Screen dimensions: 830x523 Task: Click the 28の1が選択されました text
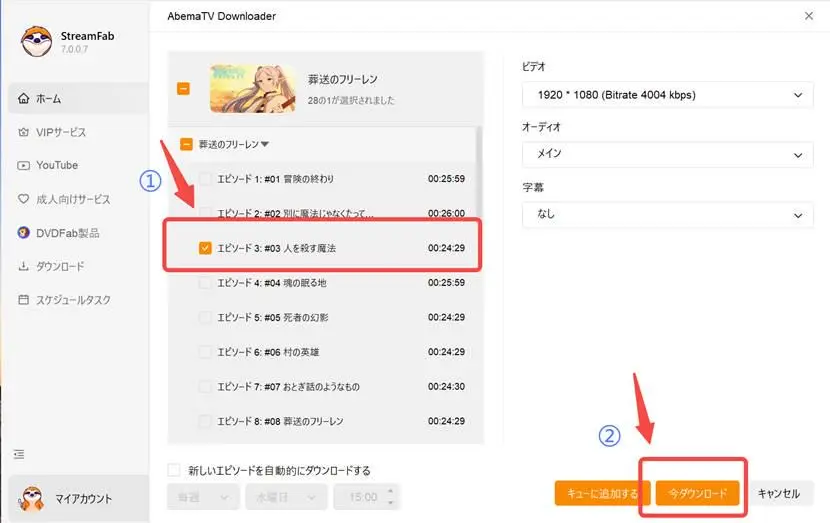coord(351,100)
